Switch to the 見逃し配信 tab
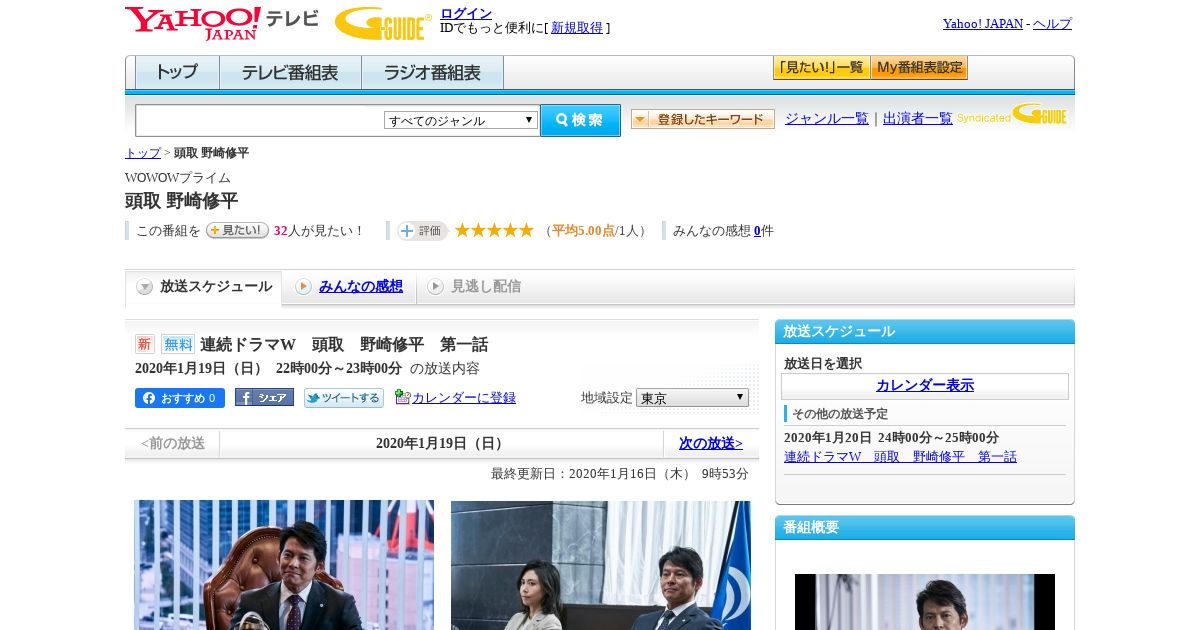 pyautogui.click(x=474, y=287)
